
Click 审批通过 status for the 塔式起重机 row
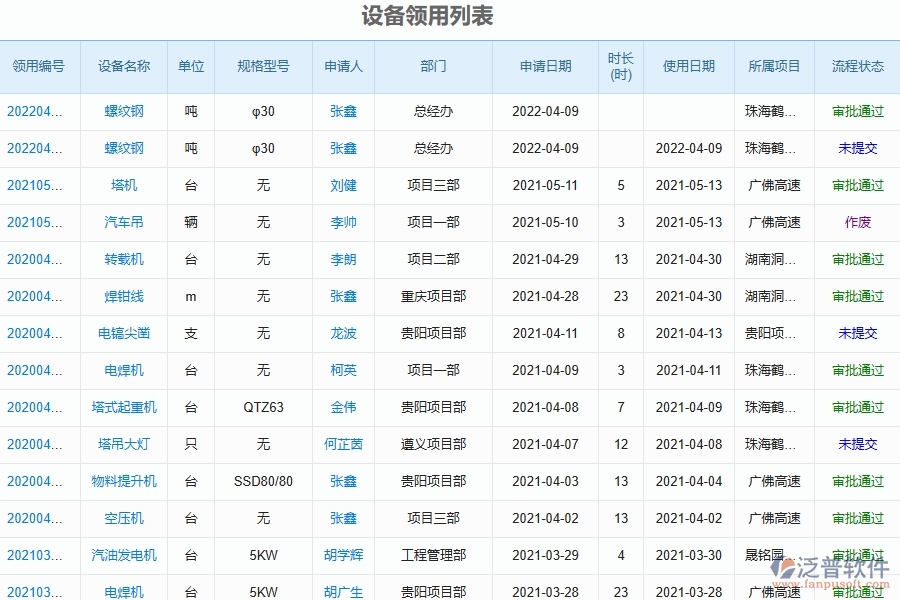click(x=857, y=408)
